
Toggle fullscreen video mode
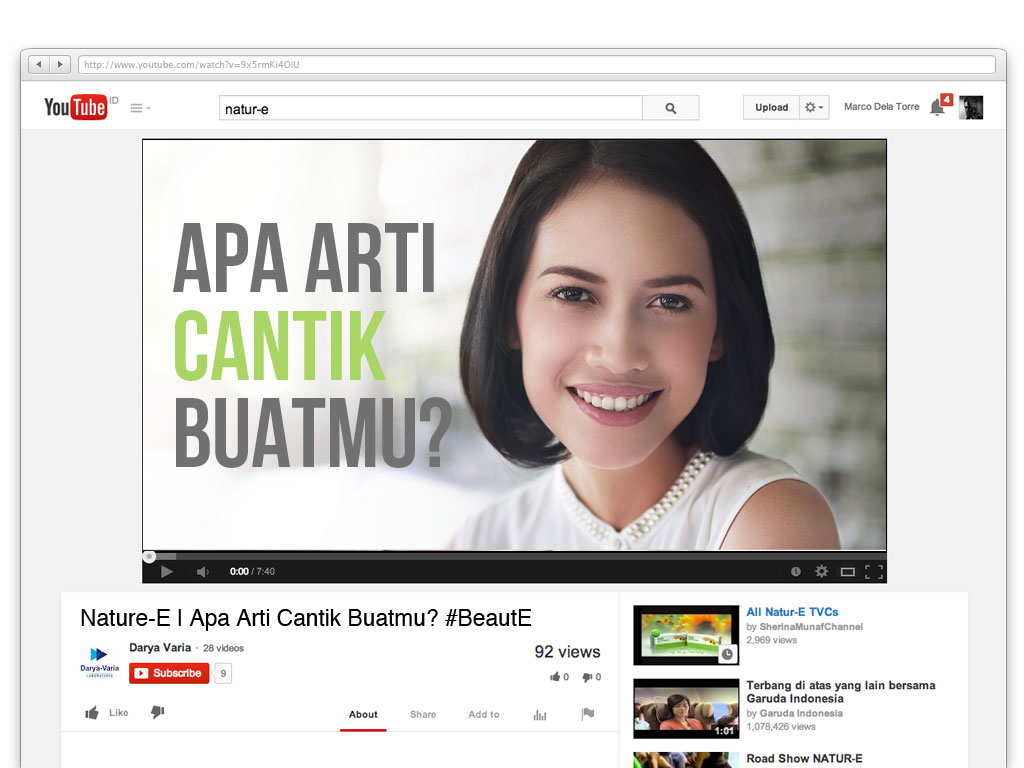tap(873, 572)
